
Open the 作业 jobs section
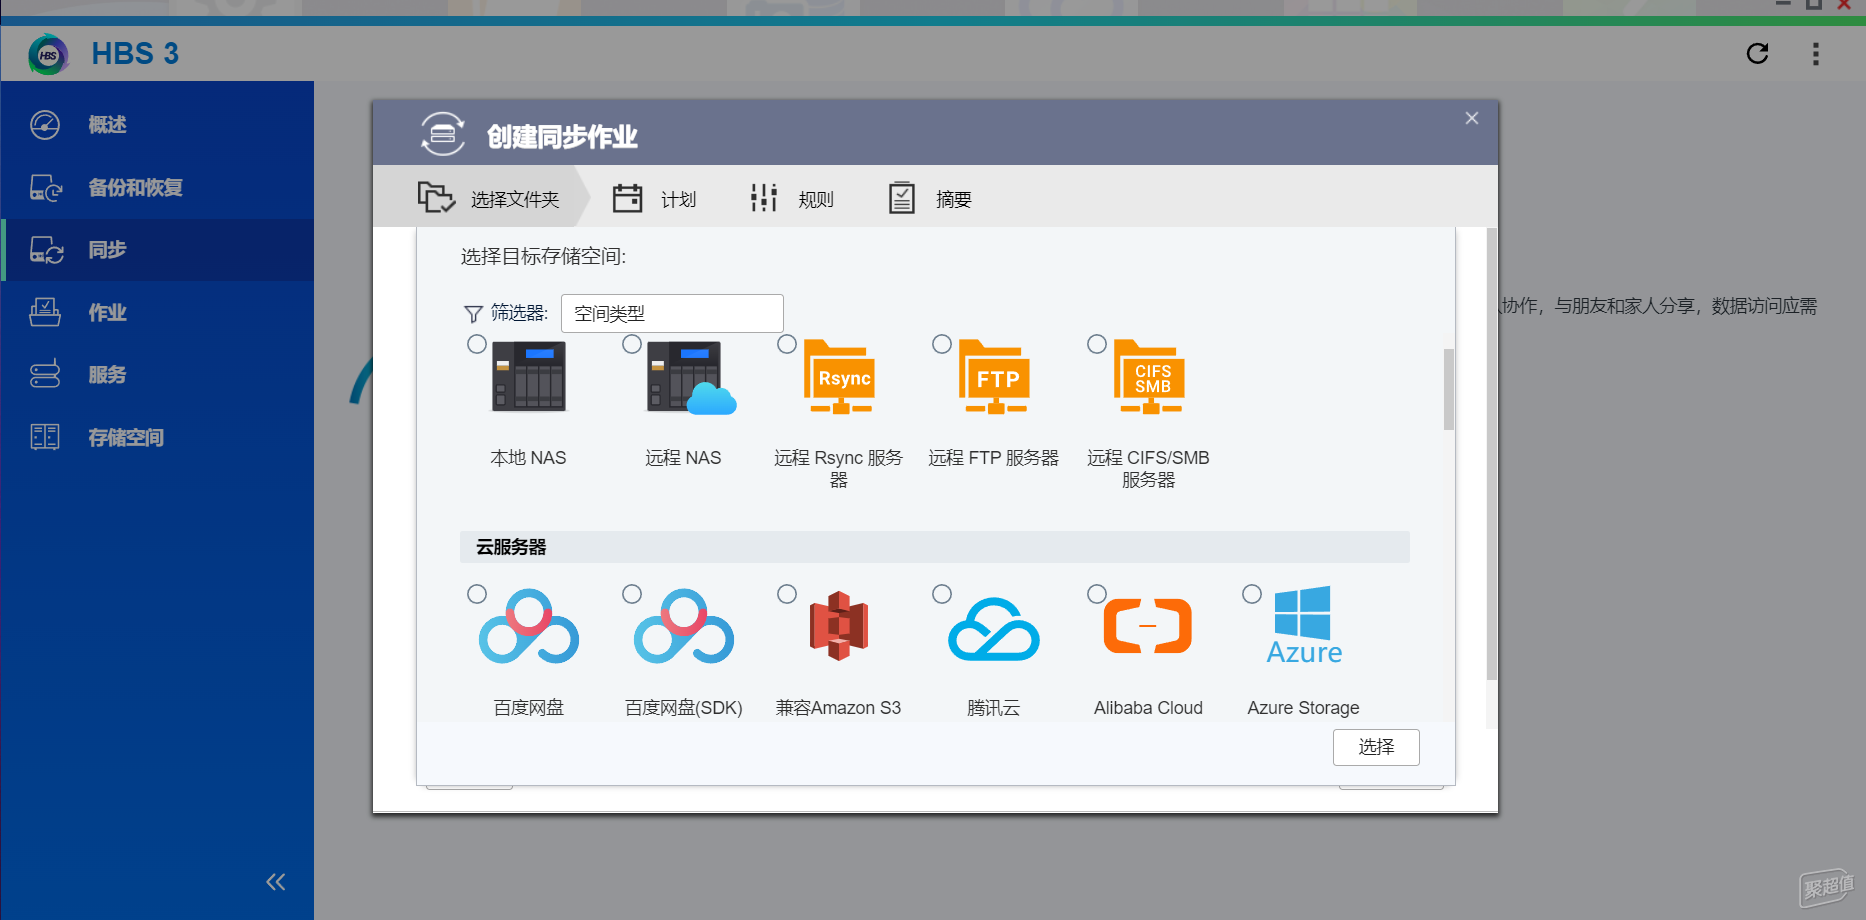[x=157, y=313]
